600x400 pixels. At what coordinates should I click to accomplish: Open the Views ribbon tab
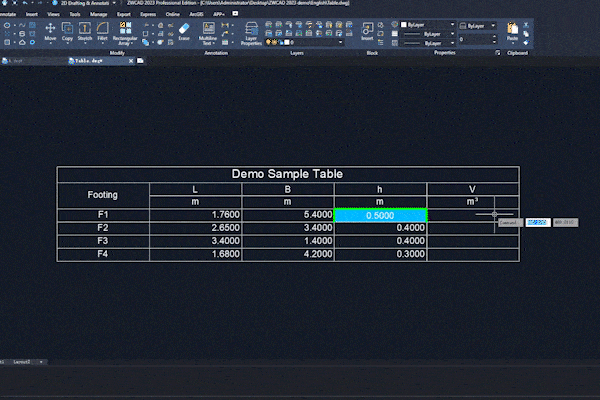53,14
